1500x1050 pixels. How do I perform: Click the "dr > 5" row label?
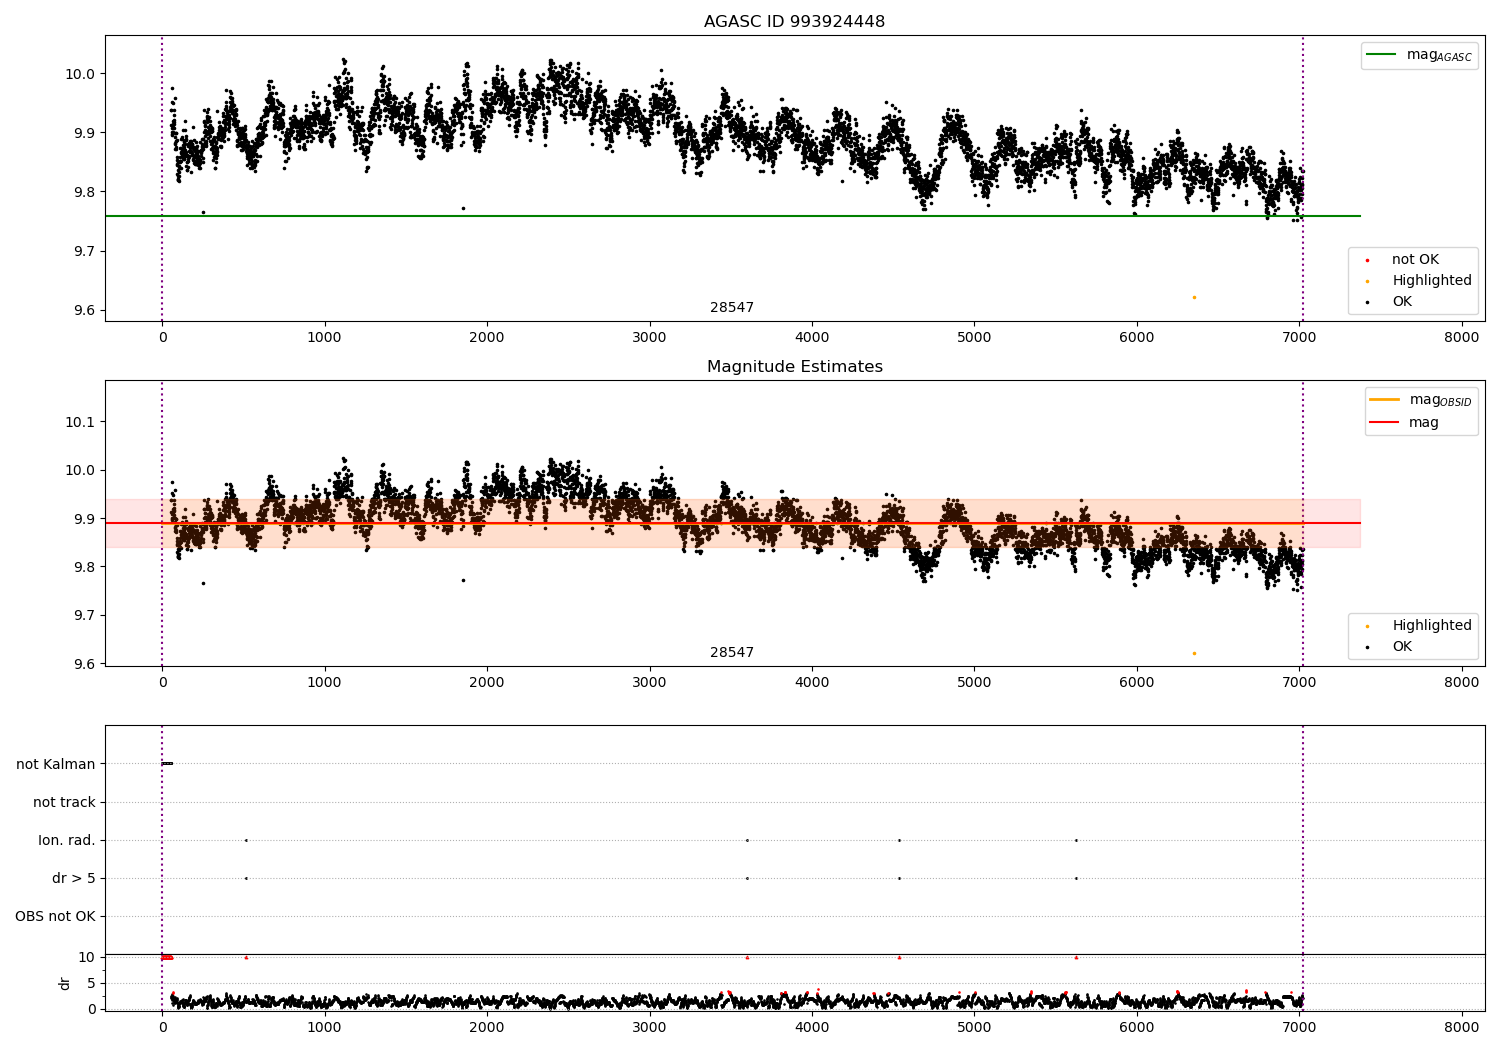[74, 878]
